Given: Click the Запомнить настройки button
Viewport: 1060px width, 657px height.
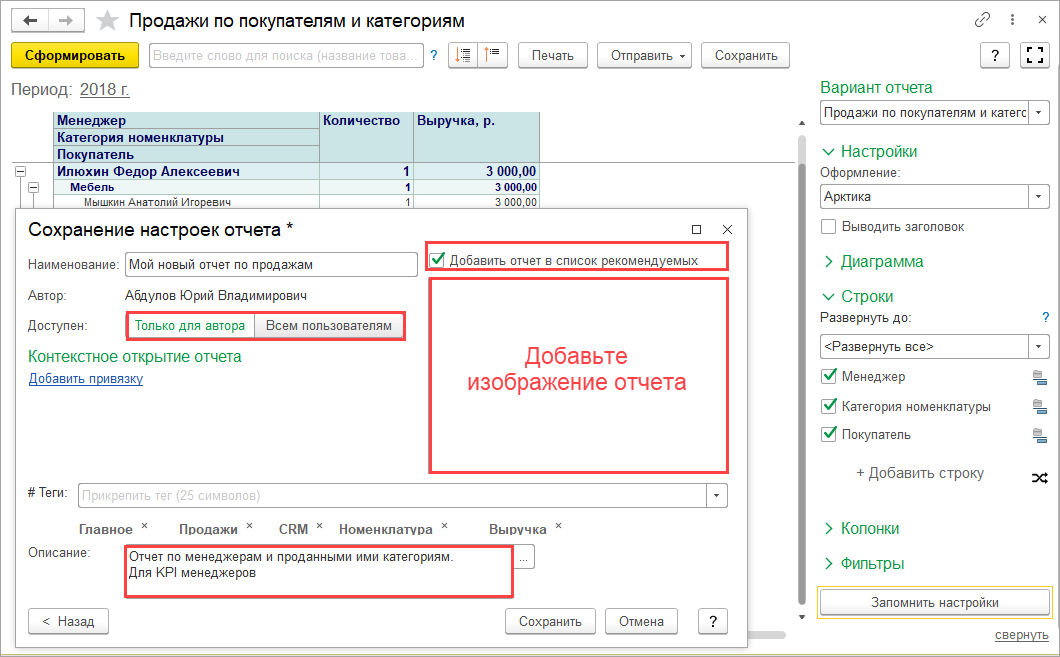Looking at the screenshot, I should point(935,602).
